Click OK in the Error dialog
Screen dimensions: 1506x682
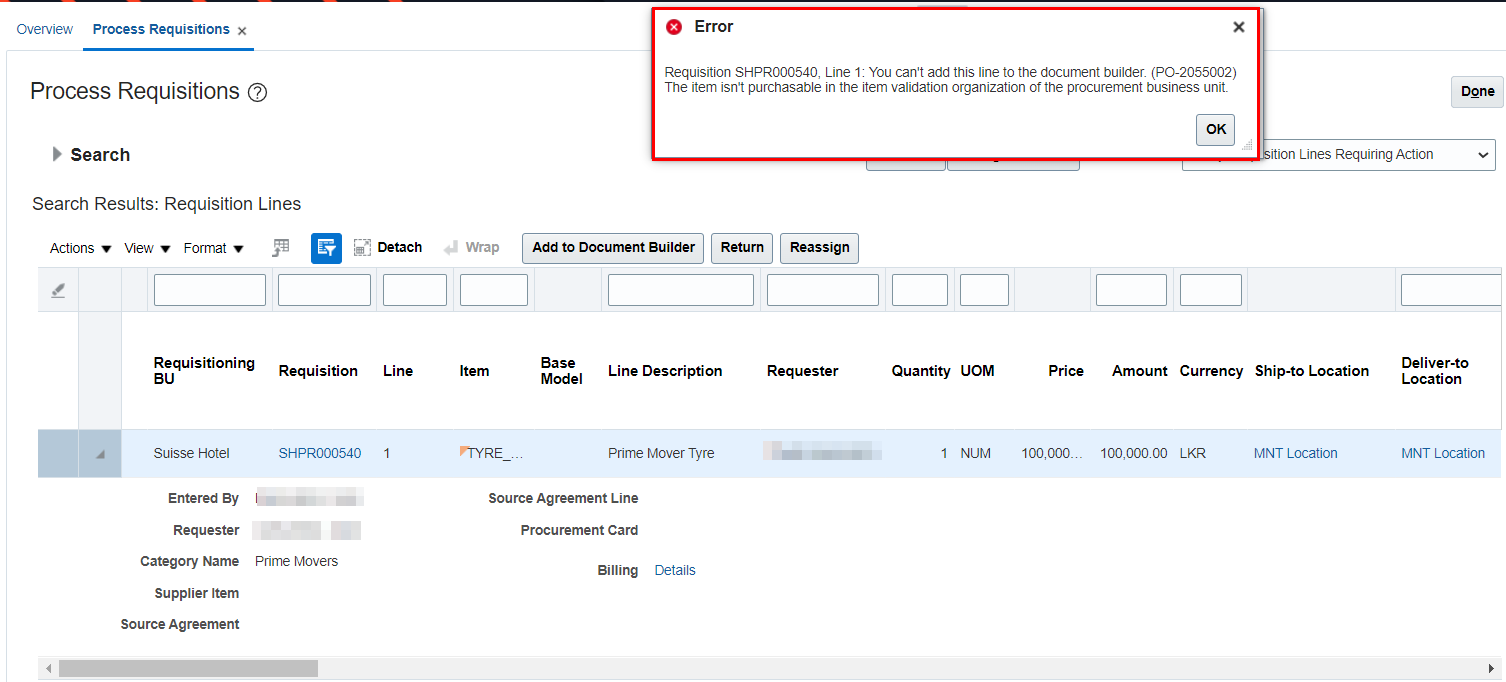(1215, 130)
